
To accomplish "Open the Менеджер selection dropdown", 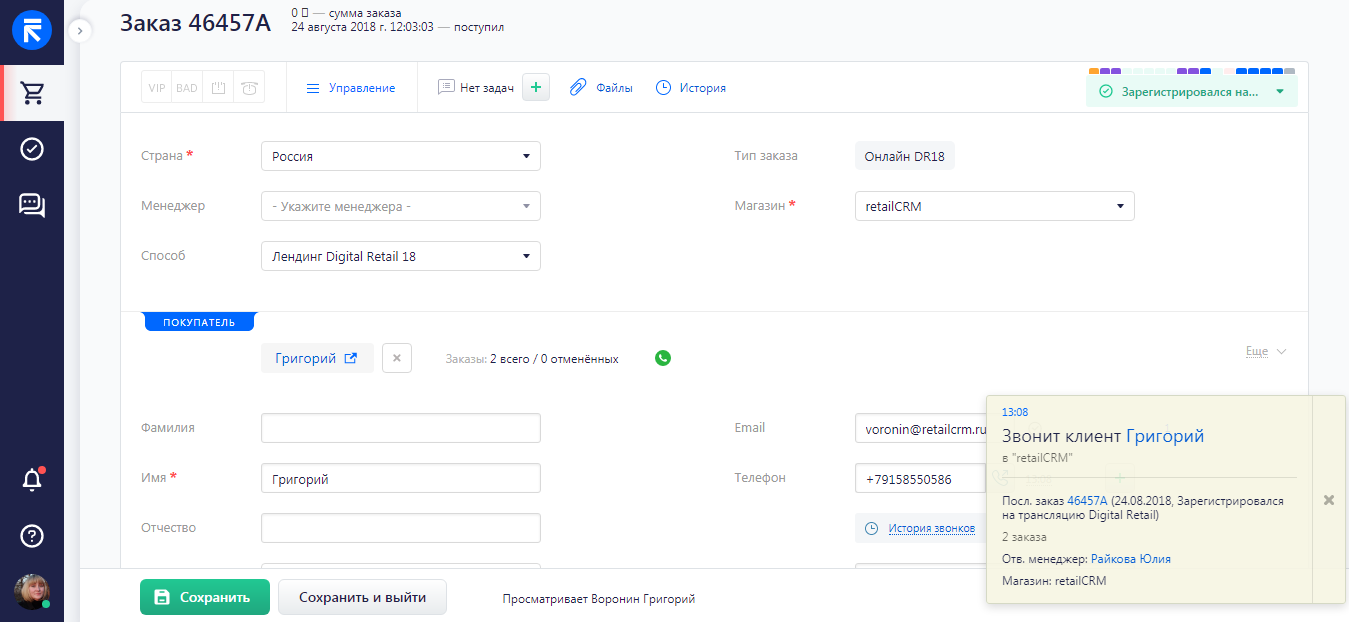I will tap(400, 206).
